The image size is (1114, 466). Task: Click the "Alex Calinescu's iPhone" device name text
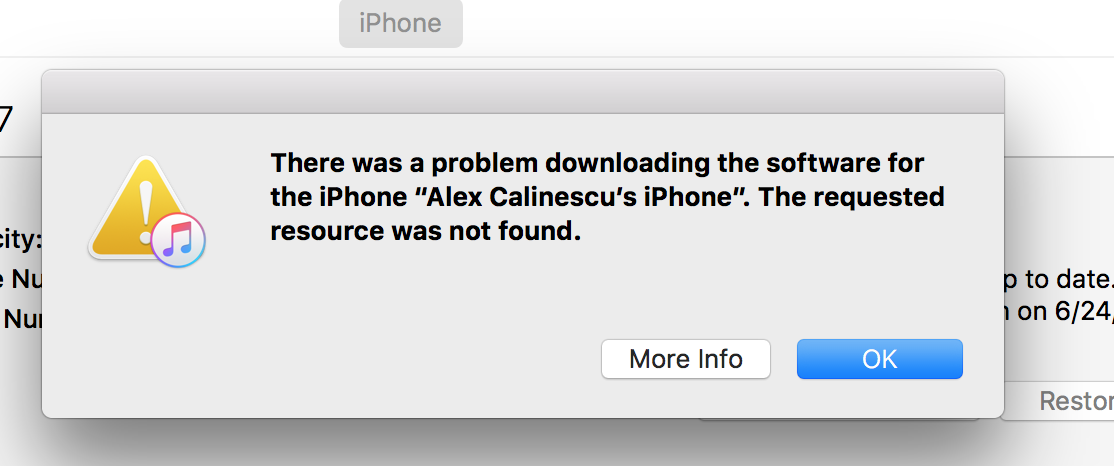click(x=579, y=197)
